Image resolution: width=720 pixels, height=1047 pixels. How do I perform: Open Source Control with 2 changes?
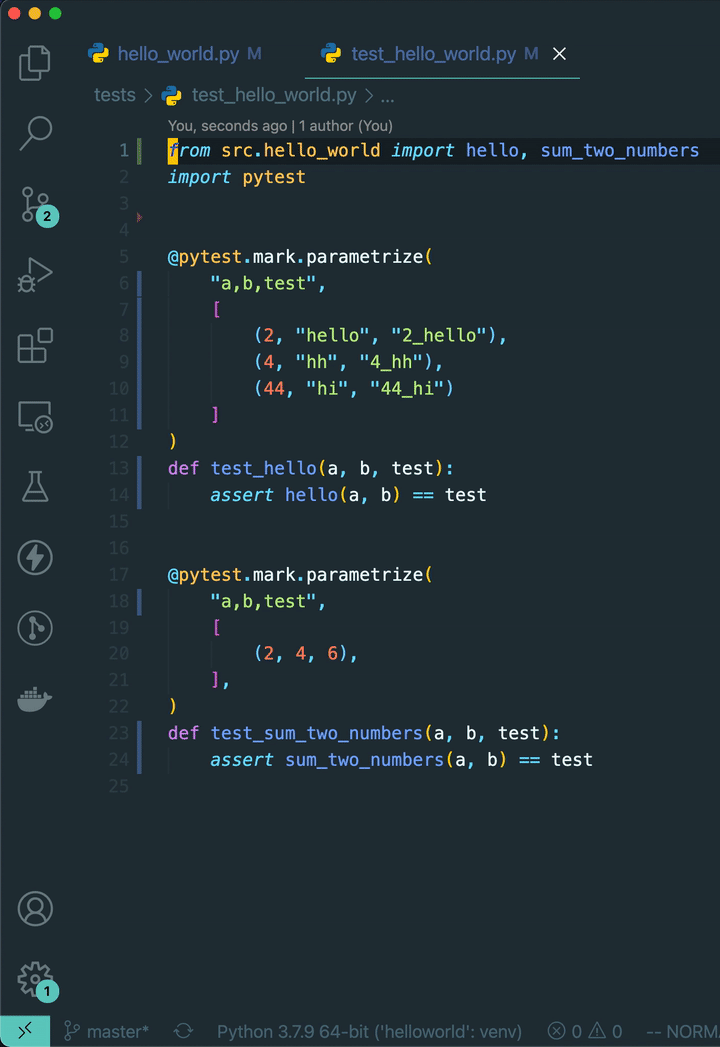point(35,204)
